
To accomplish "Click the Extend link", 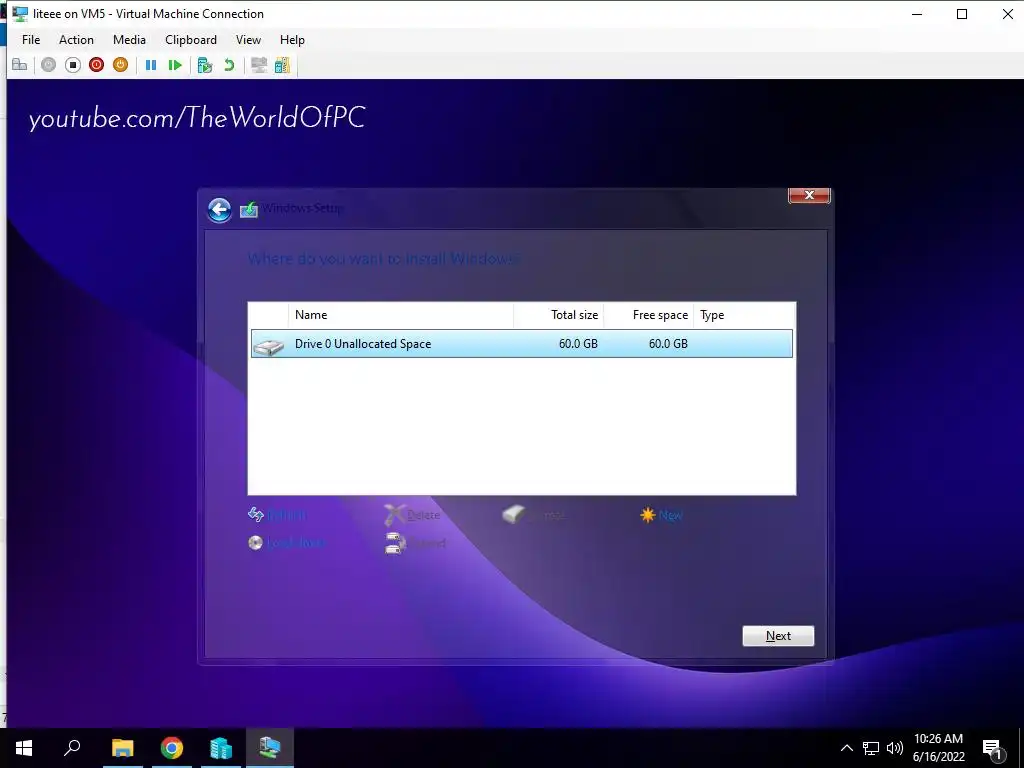I will pyautogui.click(x=427, y=543).
